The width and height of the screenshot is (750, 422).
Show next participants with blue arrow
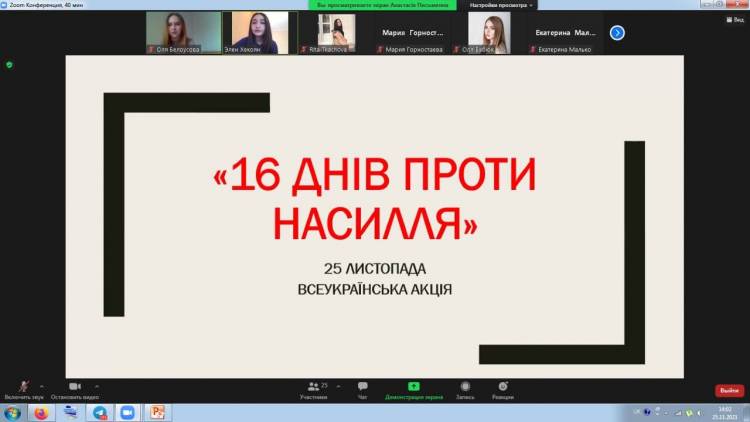617,33
